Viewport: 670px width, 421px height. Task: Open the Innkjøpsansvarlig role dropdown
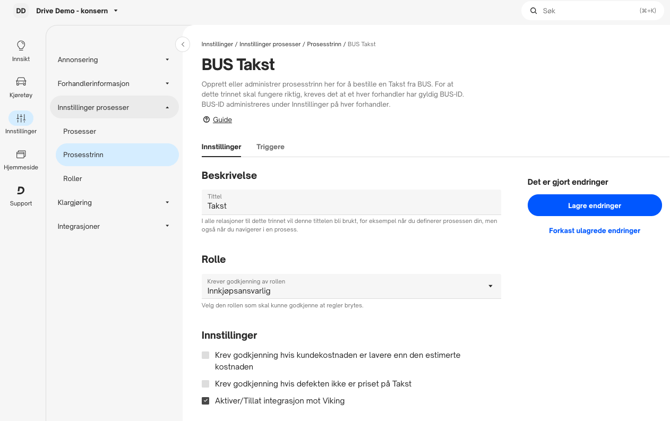(x=351, y=286)
